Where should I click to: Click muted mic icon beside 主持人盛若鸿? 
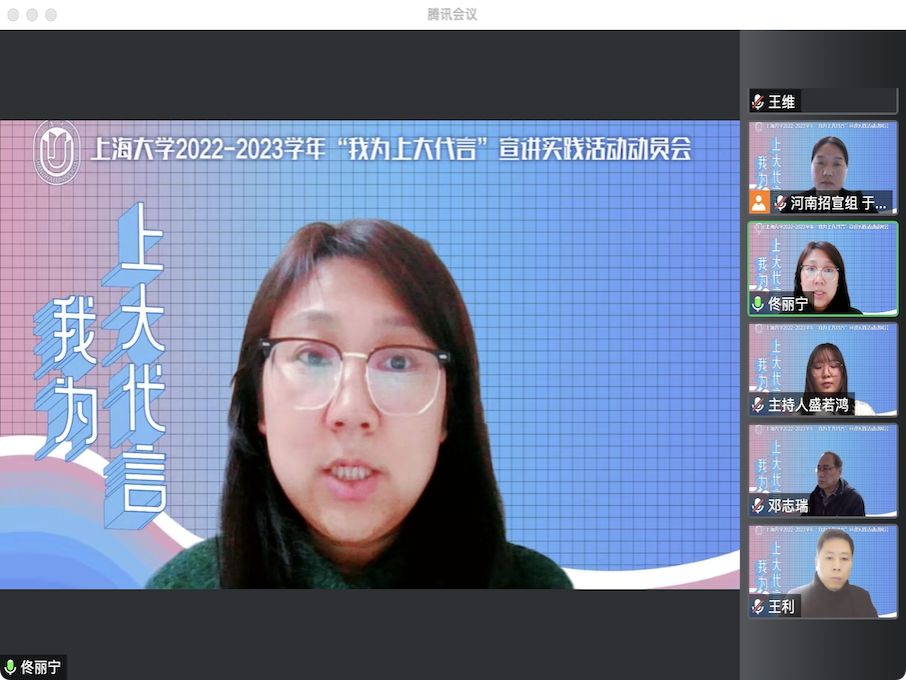pyautogui.click(x=758, y=405)
